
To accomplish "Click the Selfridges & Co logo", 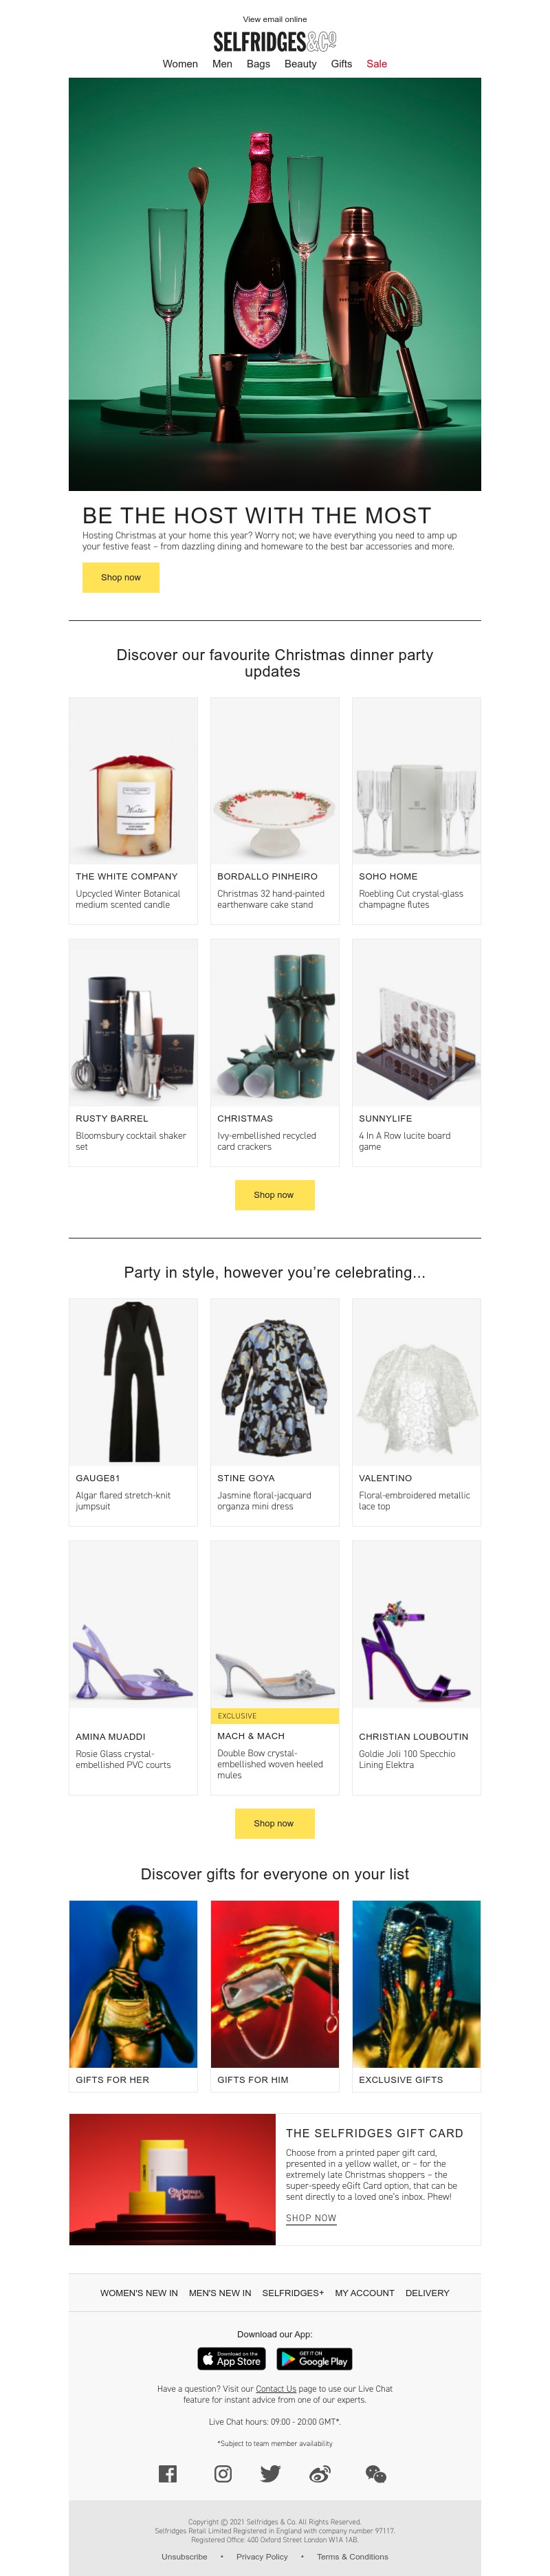I will point(275,41).
